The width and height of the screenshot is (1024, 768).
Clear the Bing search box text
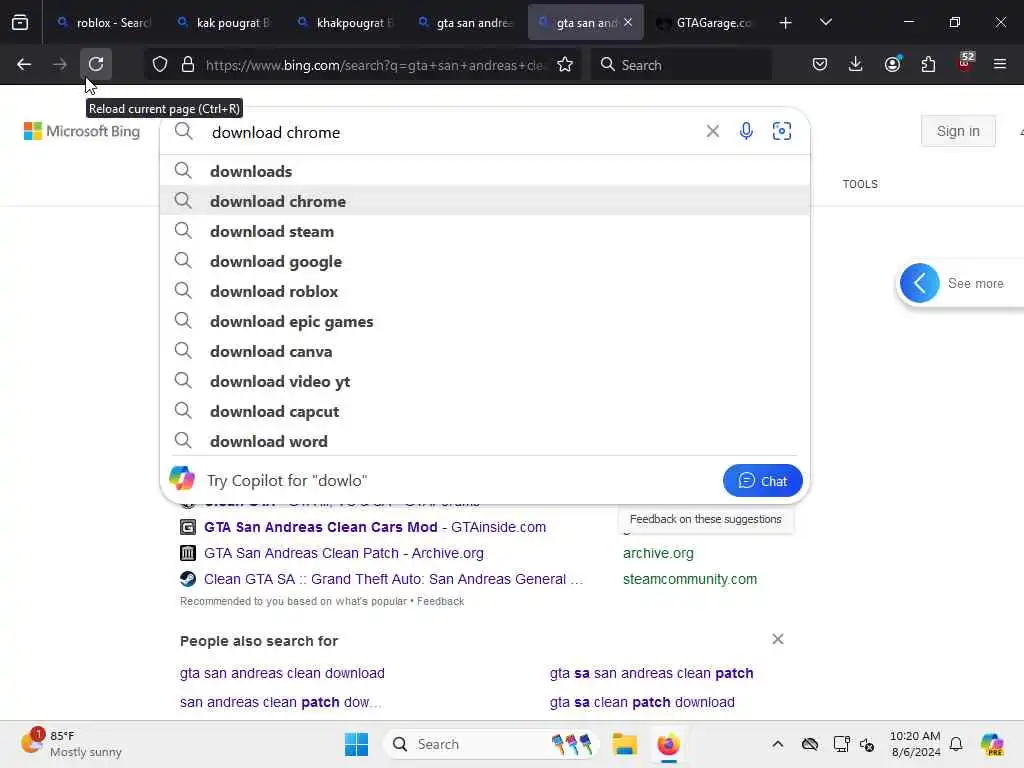pyautogui.click(x=712, y=131)
